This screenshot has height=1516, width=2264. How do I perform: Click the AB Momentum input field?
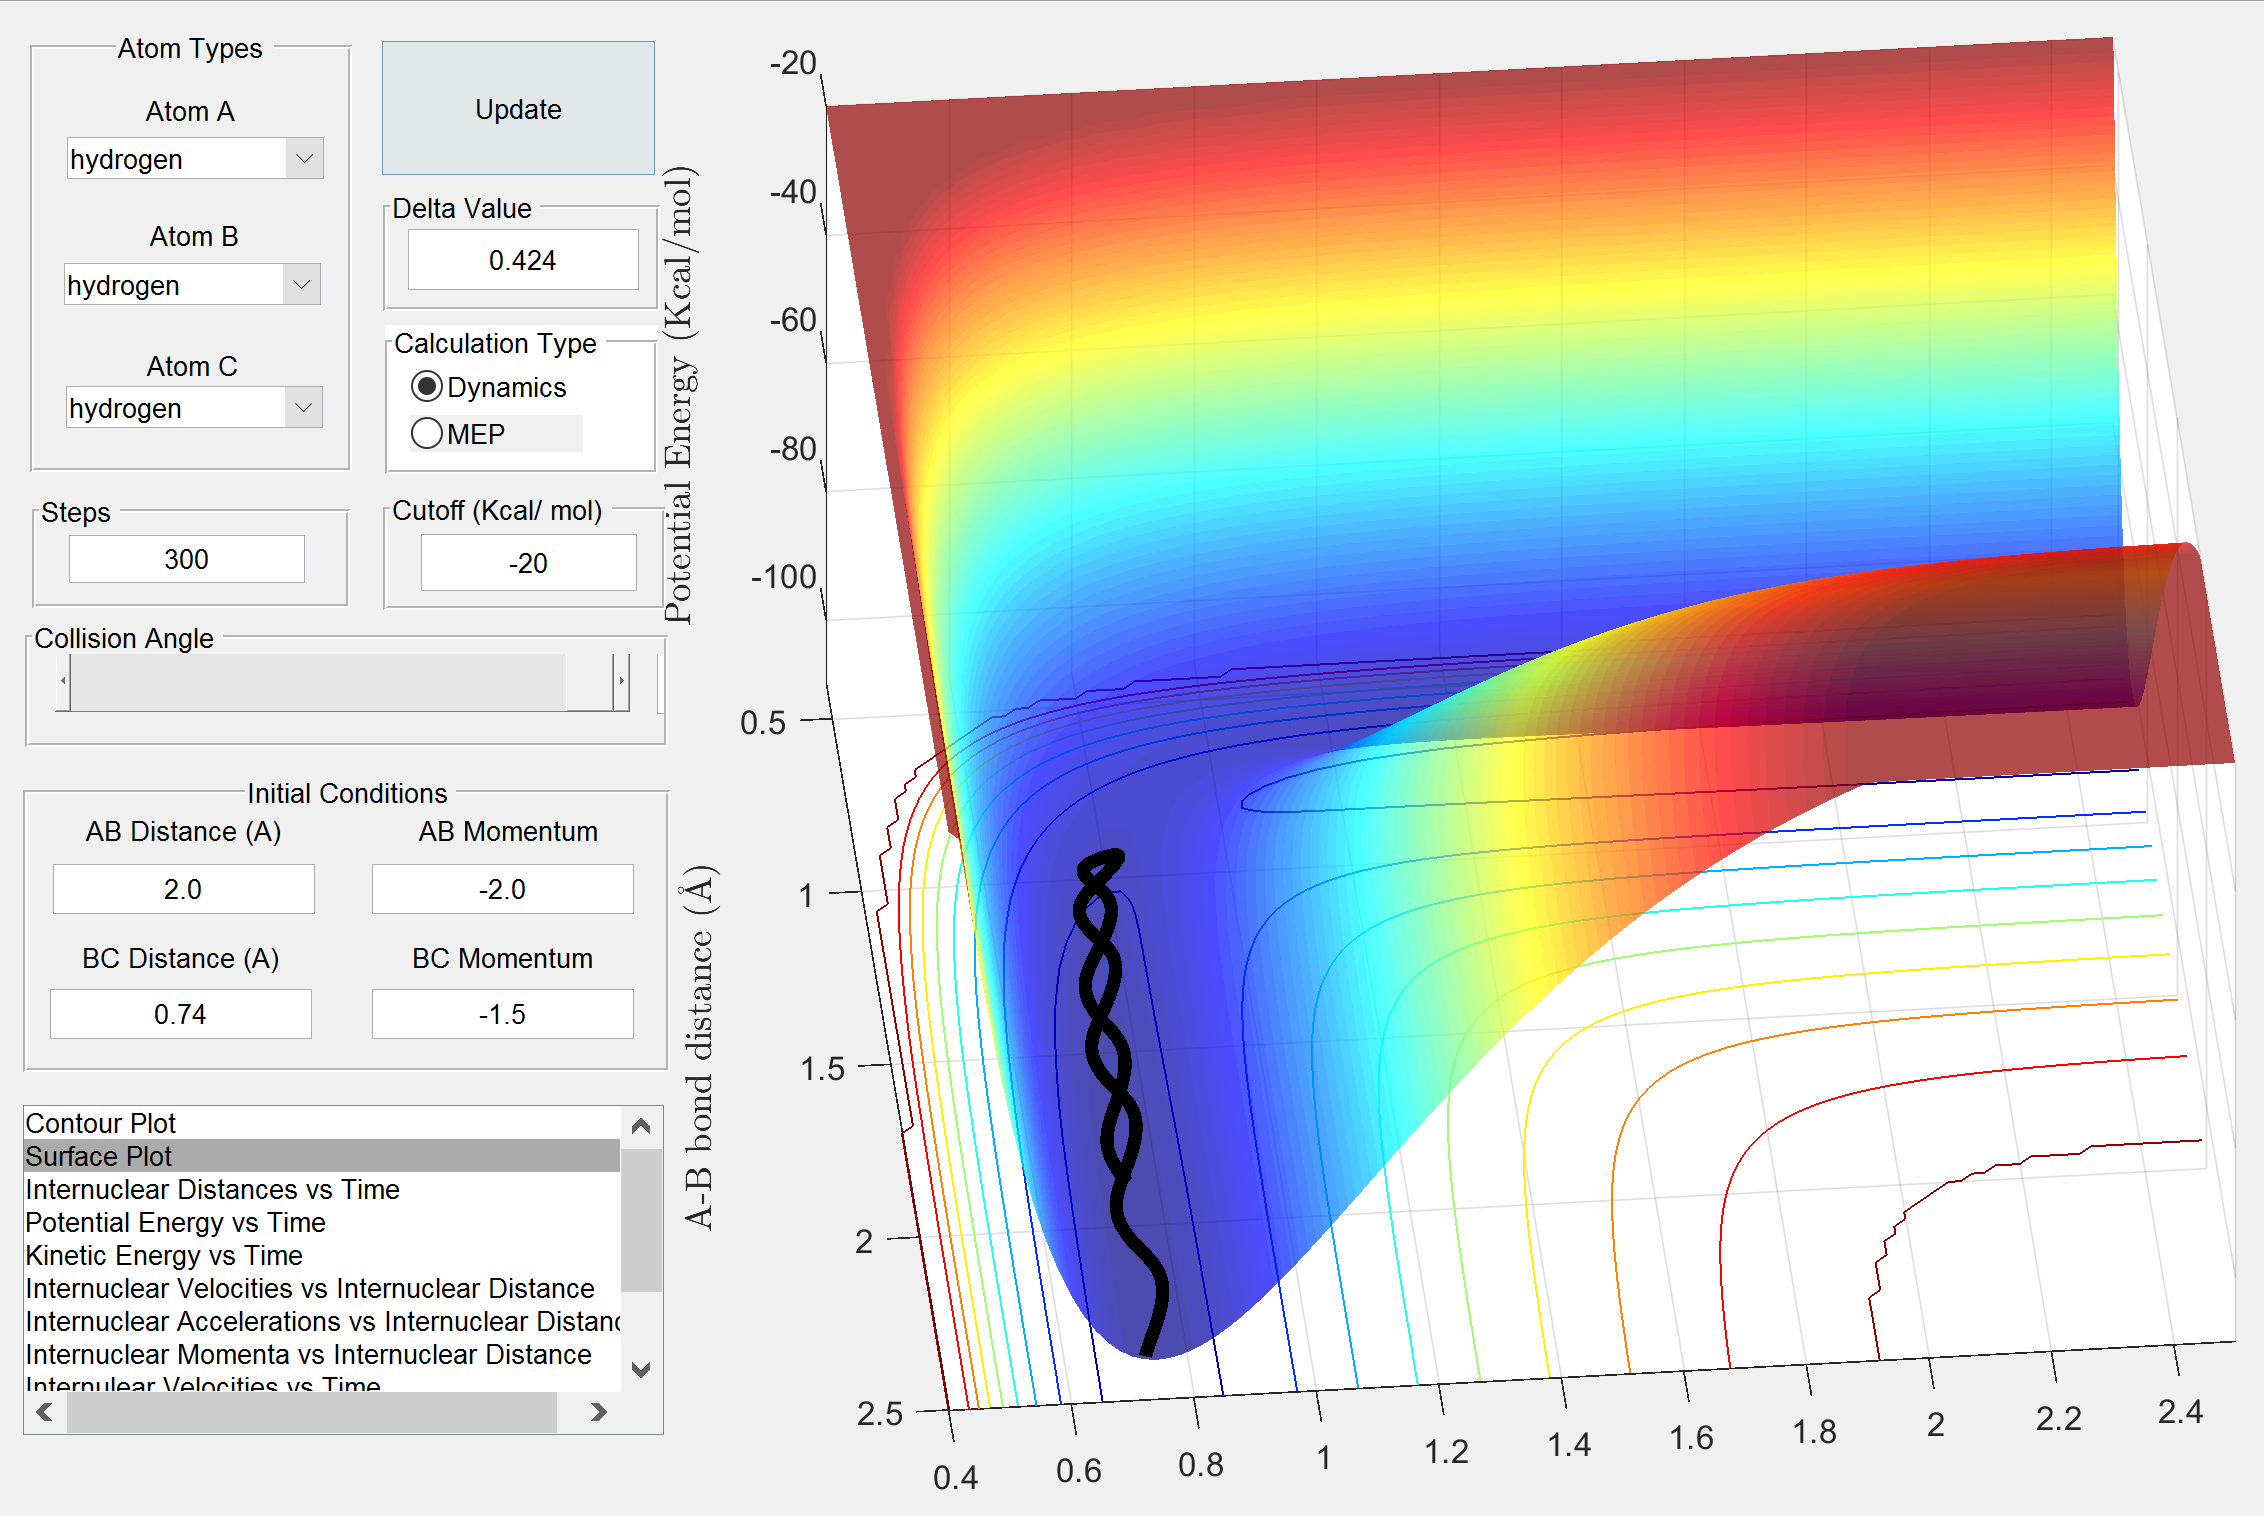click(502, 889)
